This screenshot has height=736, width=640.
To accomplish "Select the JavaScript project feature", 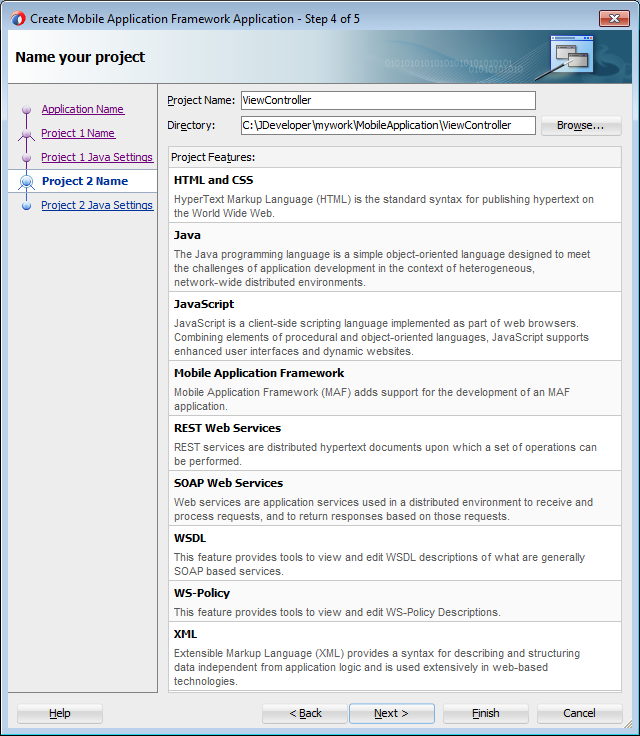I will (x=394, y=326).
